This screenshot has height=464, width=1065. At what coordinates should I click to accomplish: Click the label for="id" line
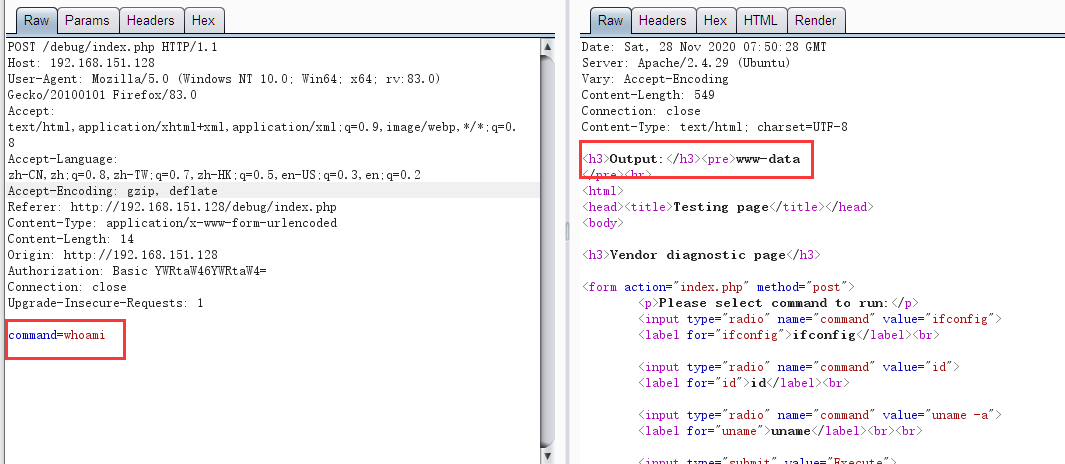click(744, 382)
